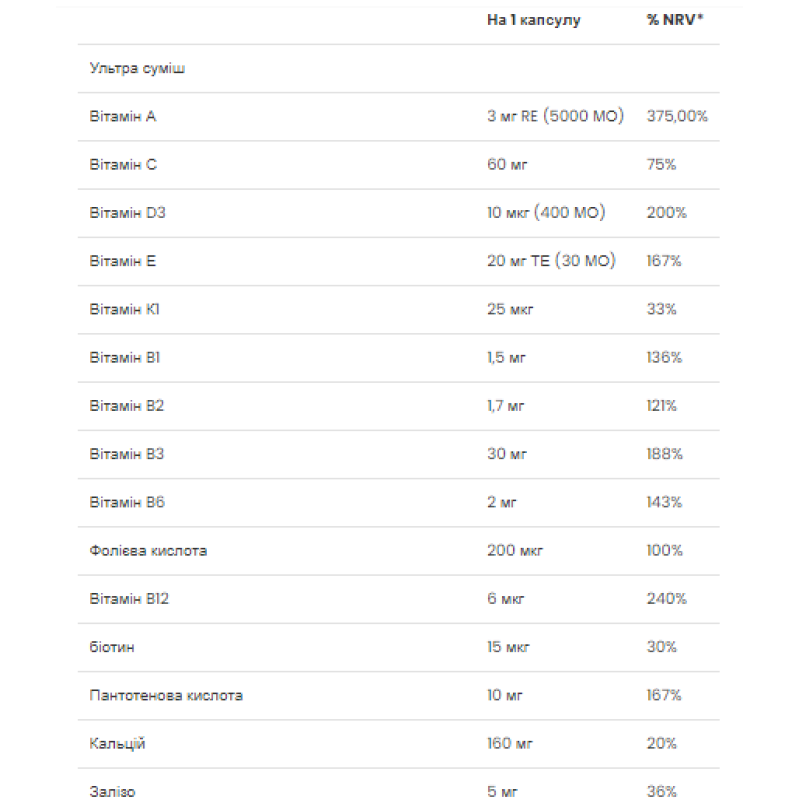Image resolution: width=800 pixels, height=800 pixels.
Task: Select the 'Залізо' row label
Action: [112, 791]
